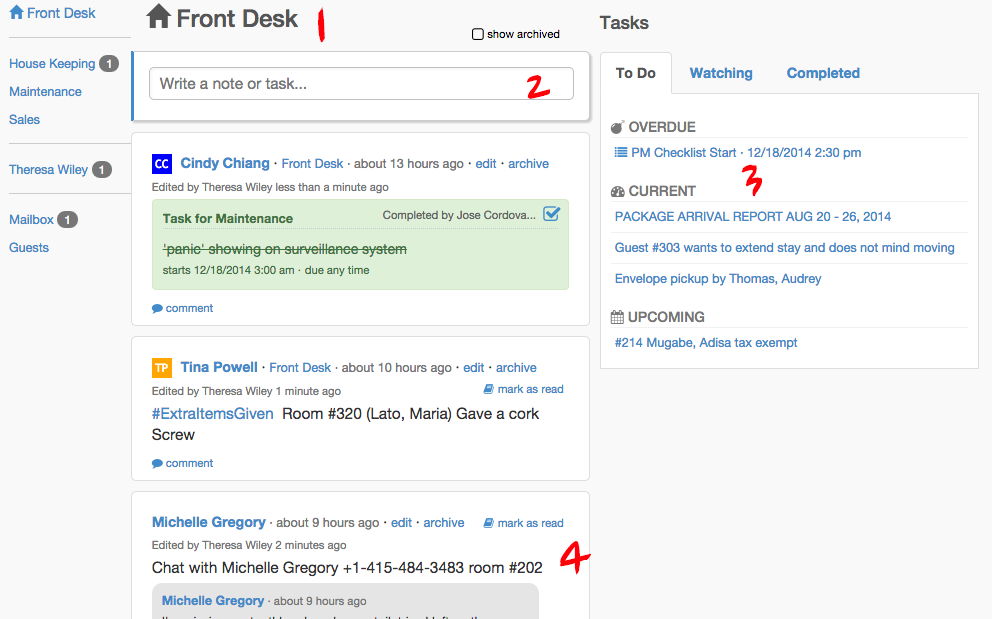Click the TP avatar next to Tina Powell

coord(162,368)
